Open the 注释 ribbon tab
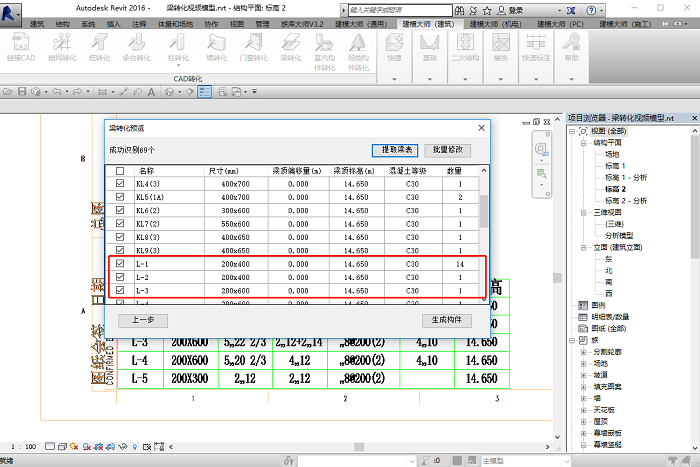 (x=139, y=24)
